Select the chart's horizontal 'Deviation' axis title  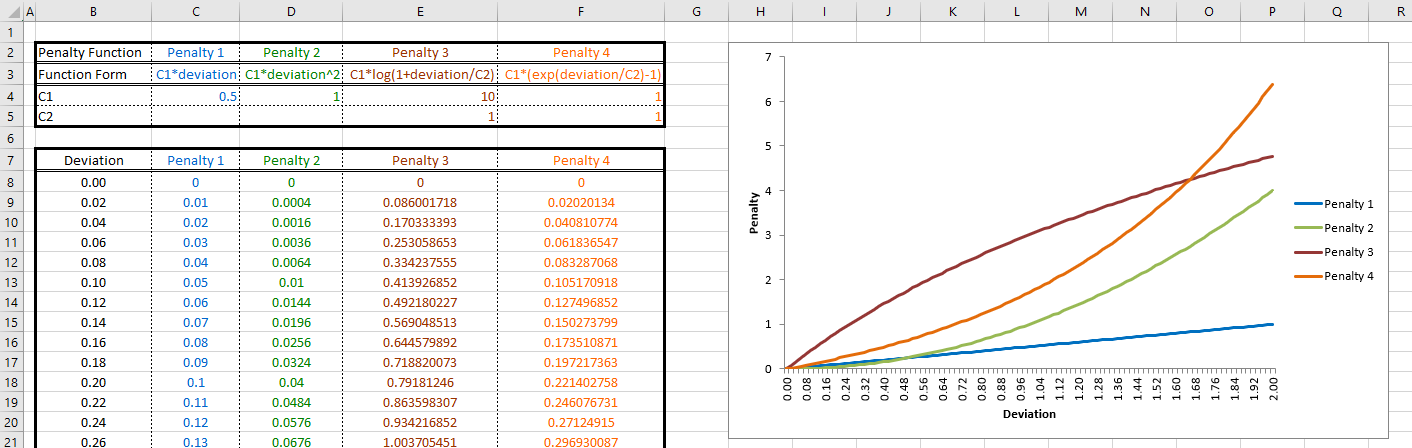click(x=1029, y=413)
